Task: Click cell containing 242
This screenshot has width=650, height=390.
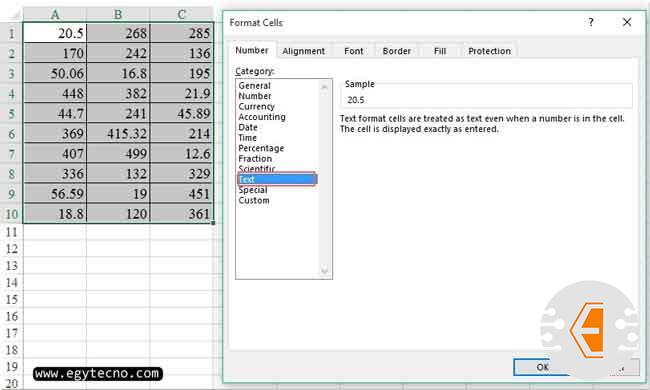Action: point(118,53)
